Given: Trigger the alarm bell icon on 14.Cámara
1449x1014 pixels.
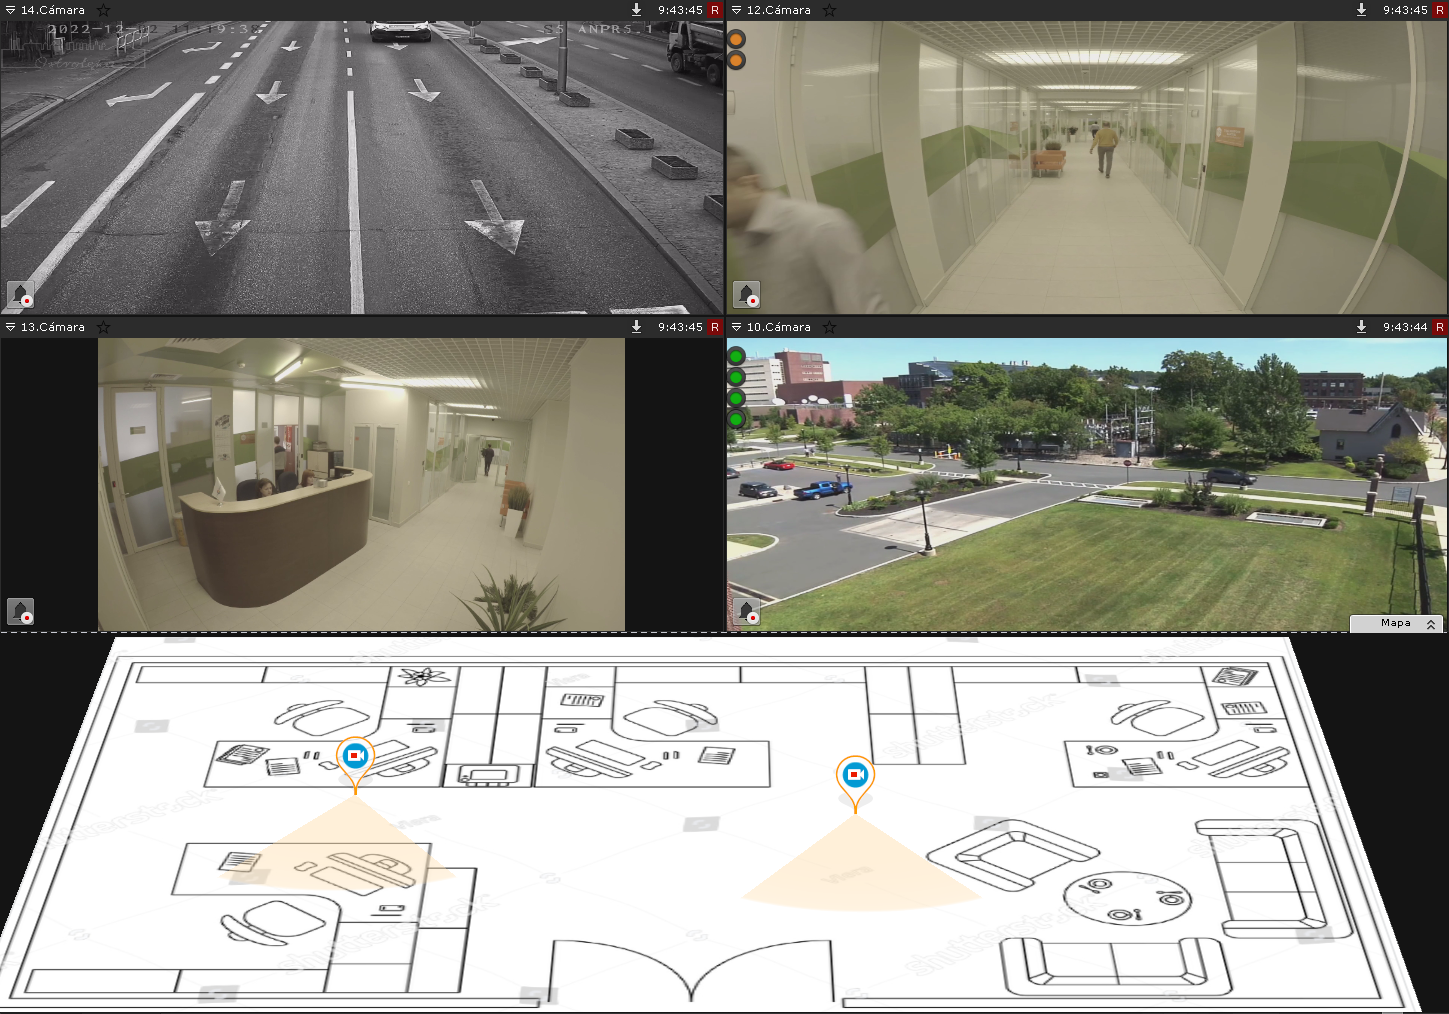Looking at the screenshot, I should coord(21,294).
